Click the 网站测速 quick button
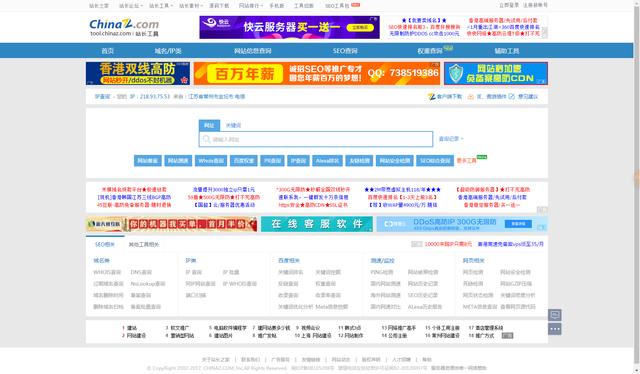Viewport: 640px width, 374px height. [178, 161]
